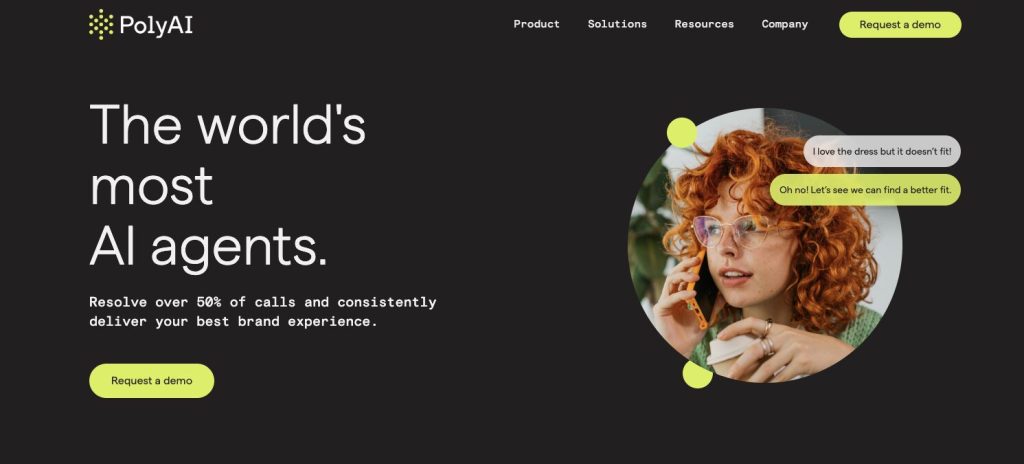Click the circular photo of the red-haired woman
This screenshot has height=464, width=1024.
[x=765, y=245]
